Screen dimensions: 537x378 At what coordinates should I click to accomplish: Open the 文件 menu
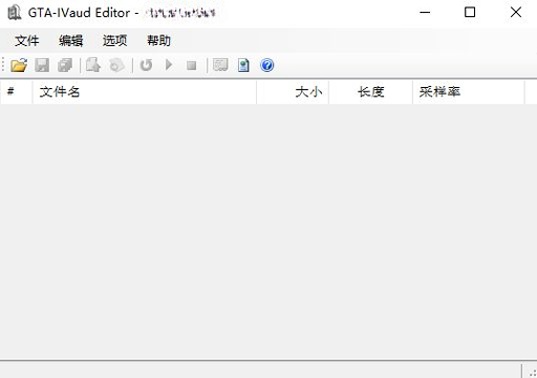pos(27,41)
